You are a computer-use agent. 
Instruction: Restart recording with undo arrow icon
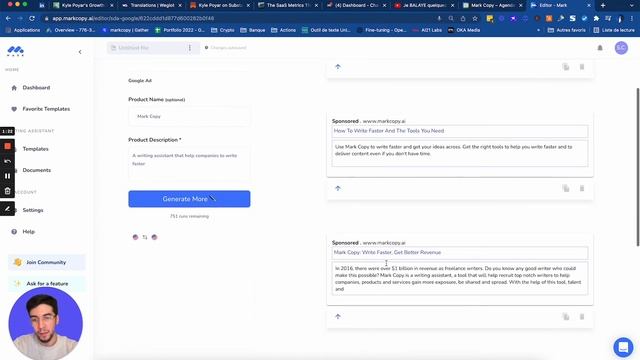[7, 161]
